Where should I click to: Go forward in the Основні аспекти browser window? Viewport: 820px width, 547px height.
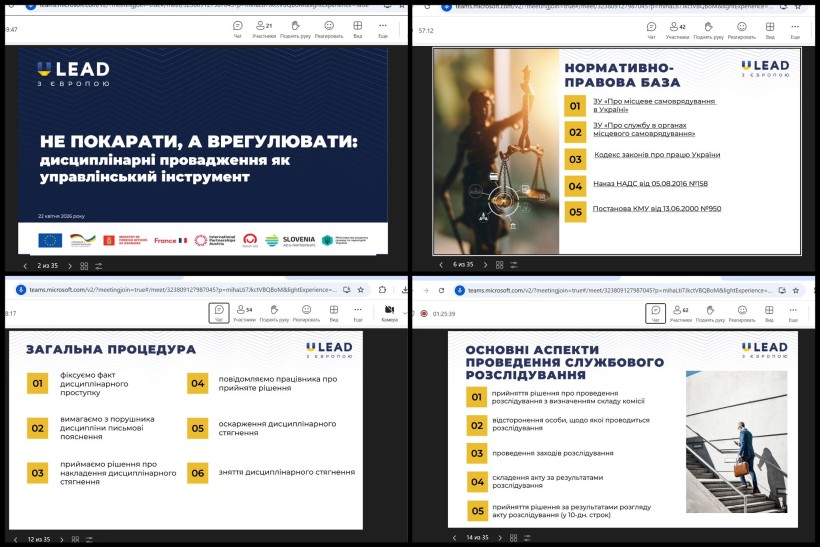[x=426, y=290]
